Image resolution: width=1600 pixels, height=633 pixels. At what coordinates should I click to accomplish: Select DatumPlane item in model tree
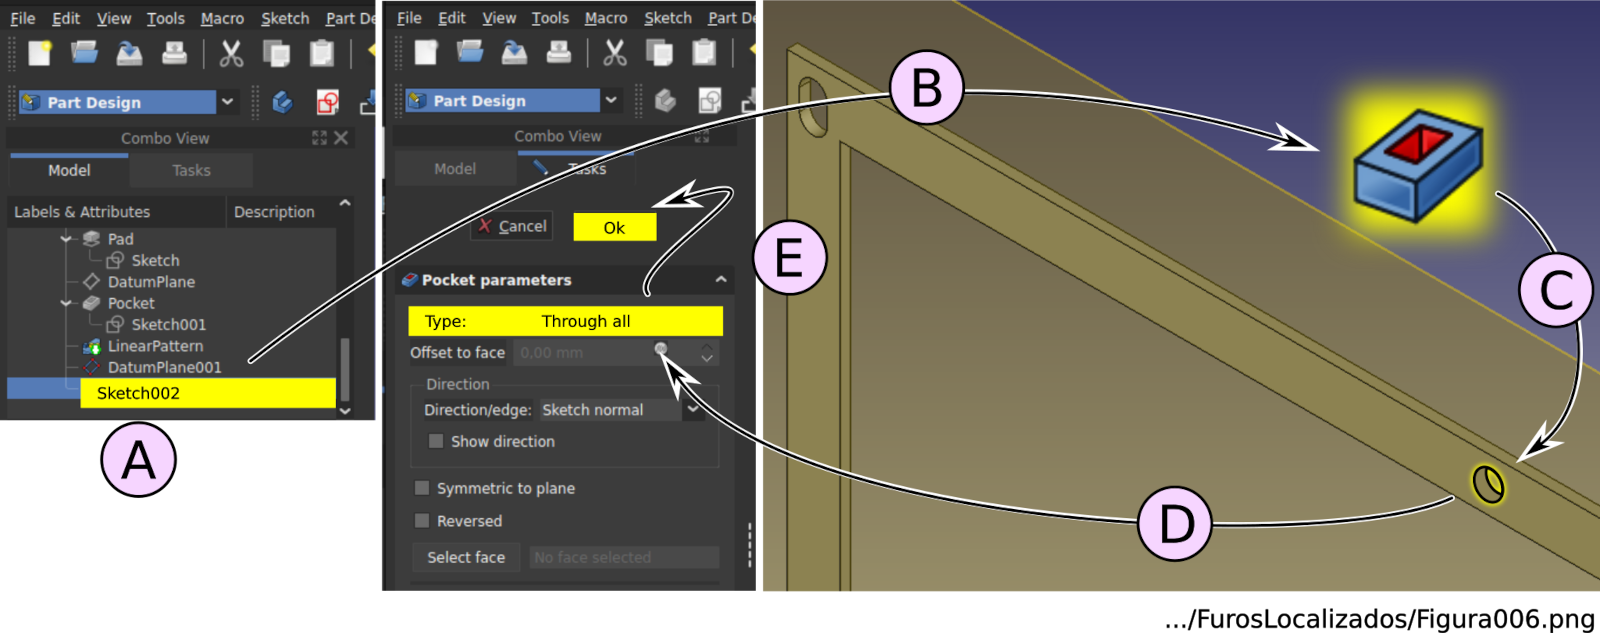(151, 282)
